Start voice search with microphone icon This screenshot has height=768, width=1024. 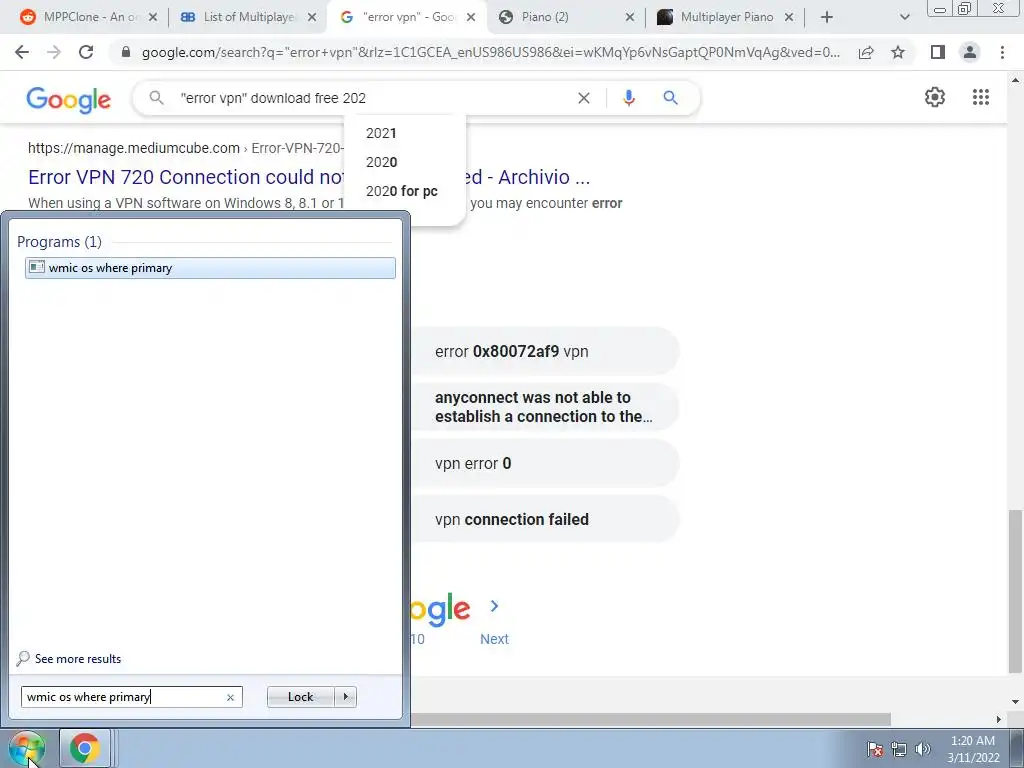628,98
